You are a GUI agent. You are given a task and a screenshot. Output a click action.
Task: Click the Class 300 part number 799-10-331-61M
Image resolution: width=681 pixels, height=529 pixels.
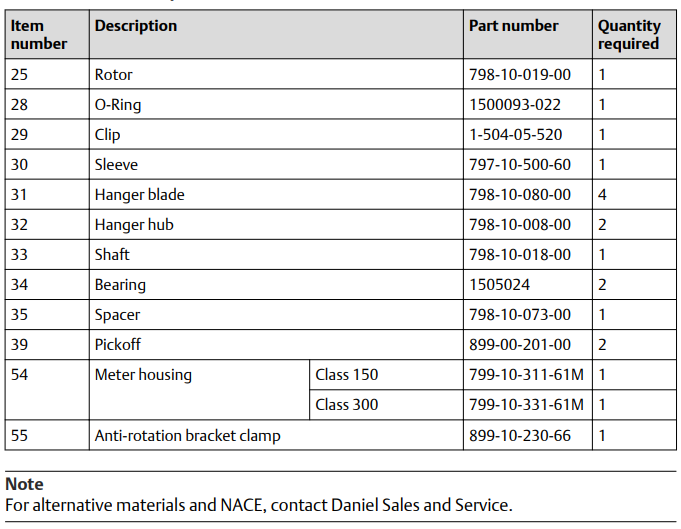[526, 406]
